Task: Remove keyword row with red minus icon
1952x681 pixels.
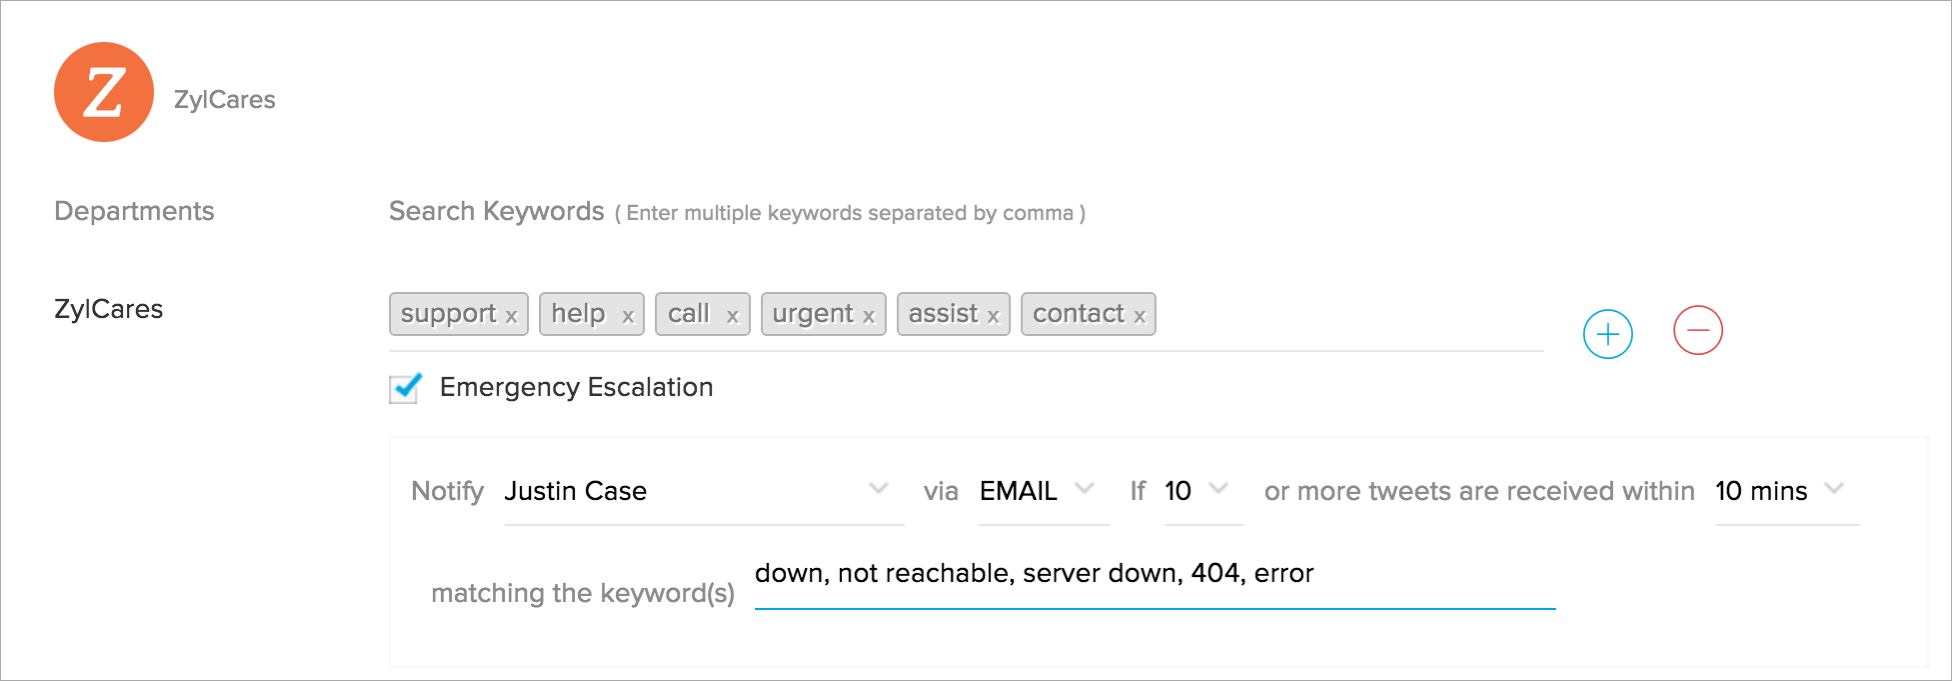Action: [x=1697, y=331]
